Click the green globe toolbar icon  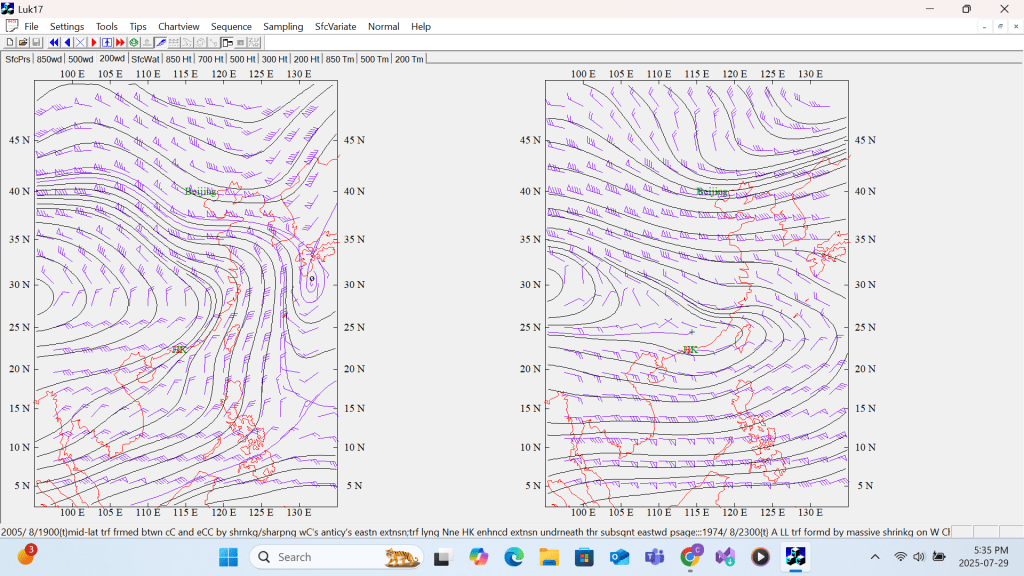click(133, 43)
